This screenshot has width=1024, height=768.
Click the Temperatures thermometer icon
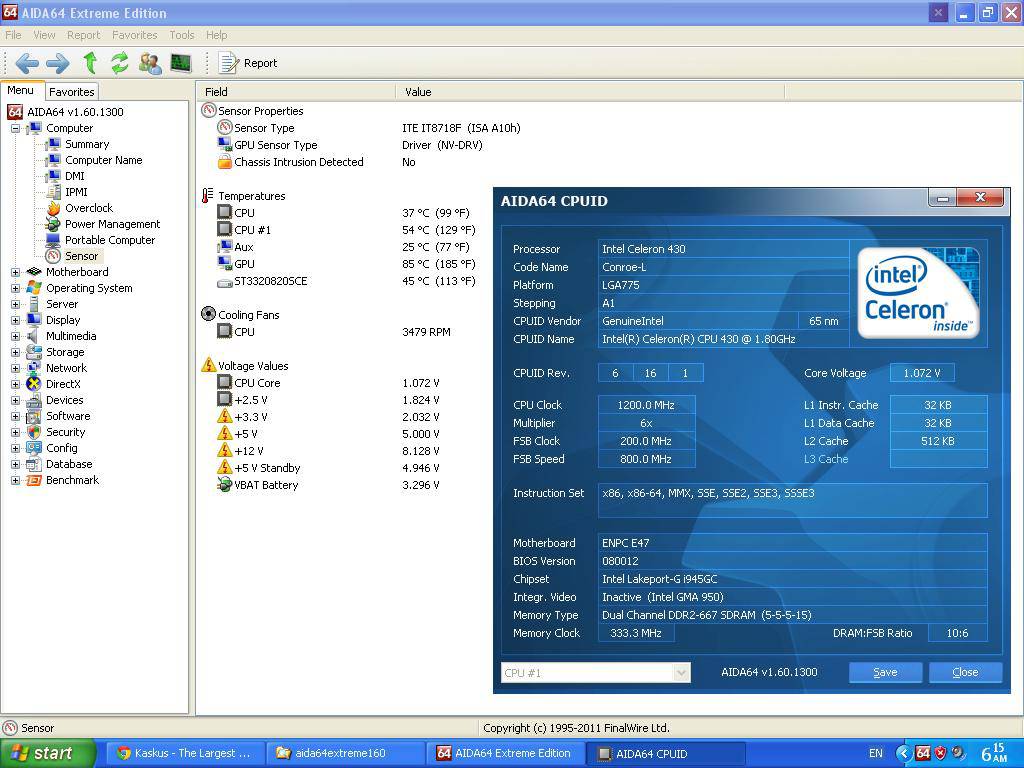click(x=208, y=195)
